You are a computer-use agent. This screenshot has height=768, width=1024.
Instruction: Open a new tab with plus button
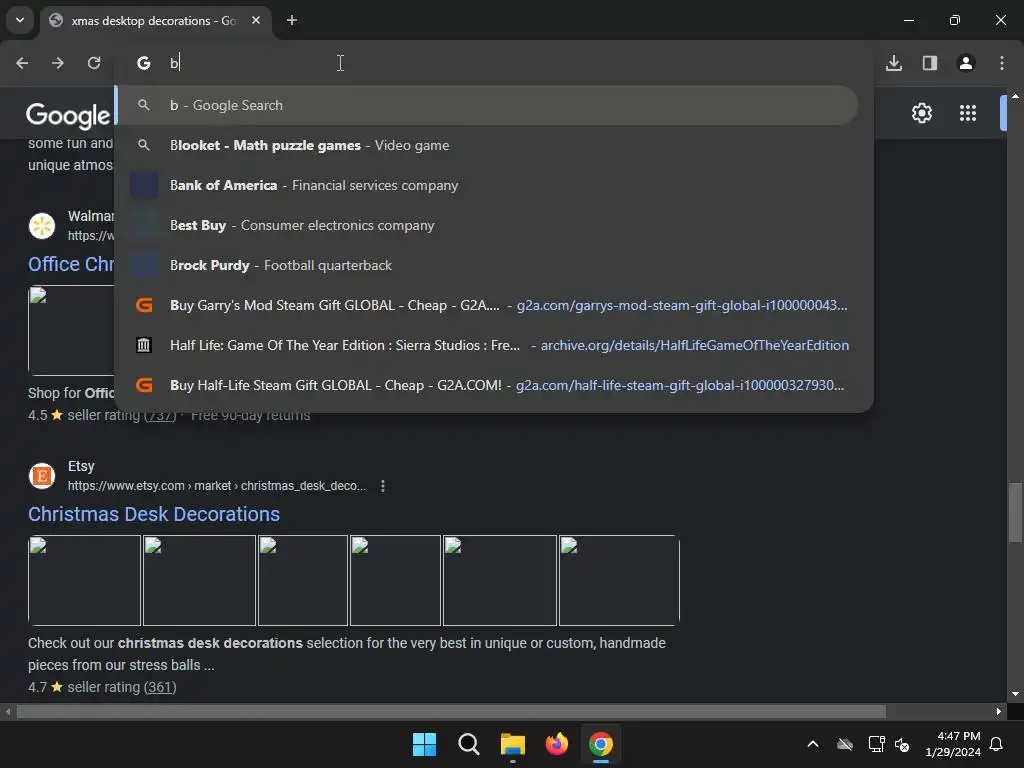(292, 20)
